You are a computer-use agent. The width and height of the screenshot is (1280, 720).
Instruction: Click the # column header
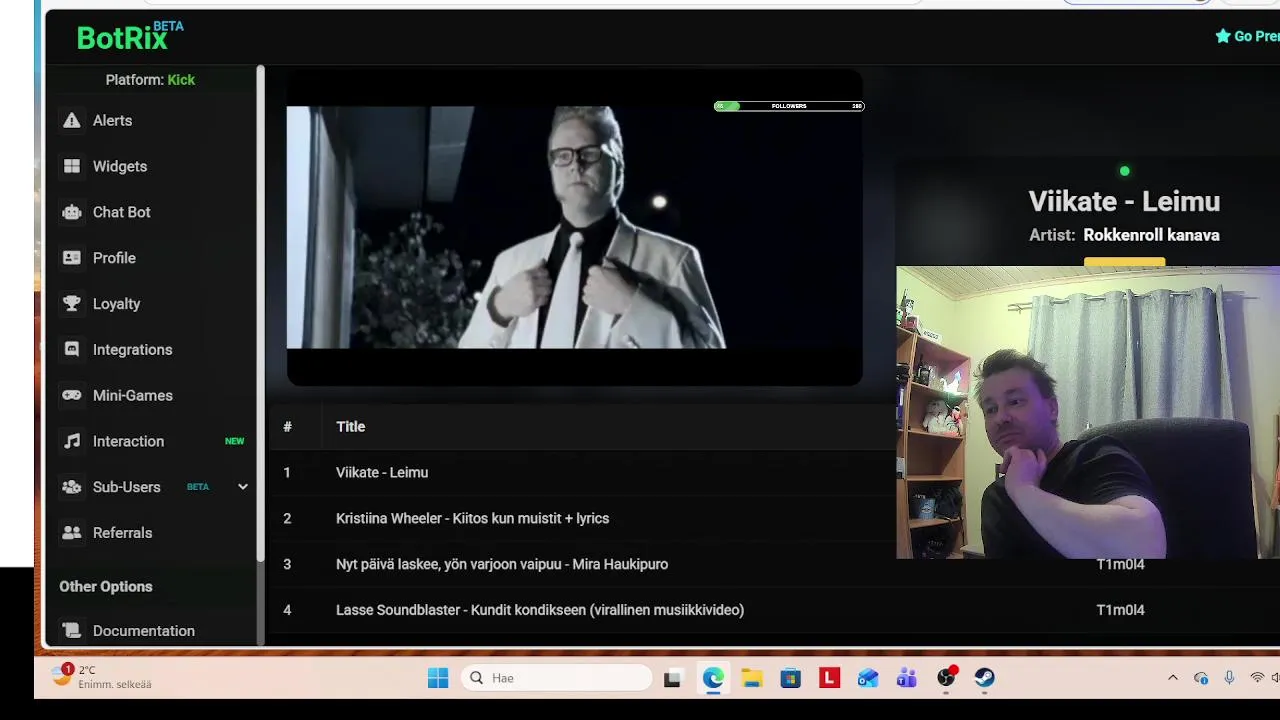click(287, 426)
